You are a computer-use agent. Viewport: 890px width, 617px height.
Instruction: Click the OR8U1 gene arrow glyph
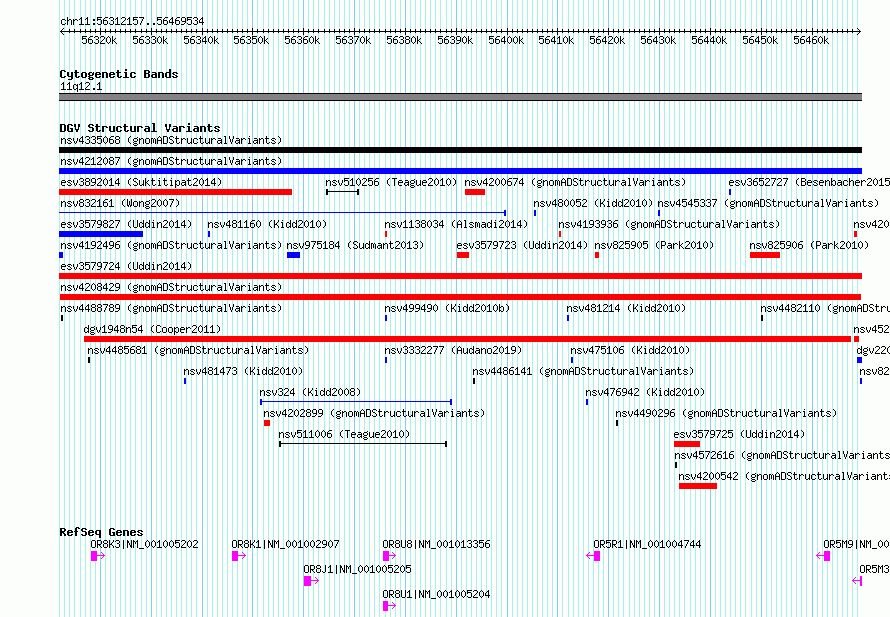389,606
